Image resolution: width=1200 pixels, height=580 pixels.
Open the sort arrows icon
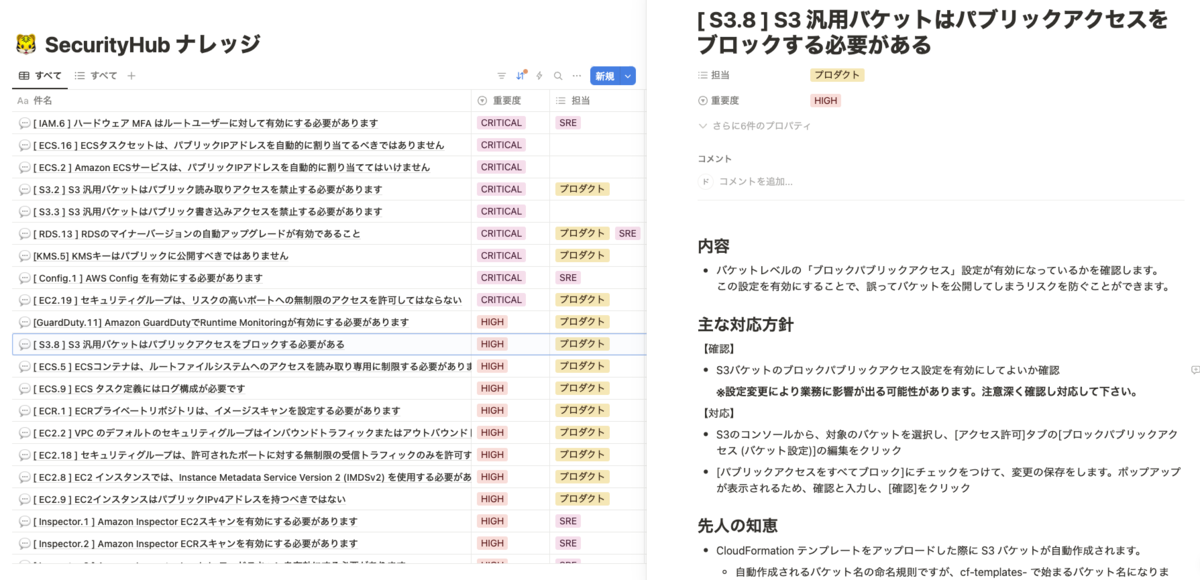(x=521, y=76)
